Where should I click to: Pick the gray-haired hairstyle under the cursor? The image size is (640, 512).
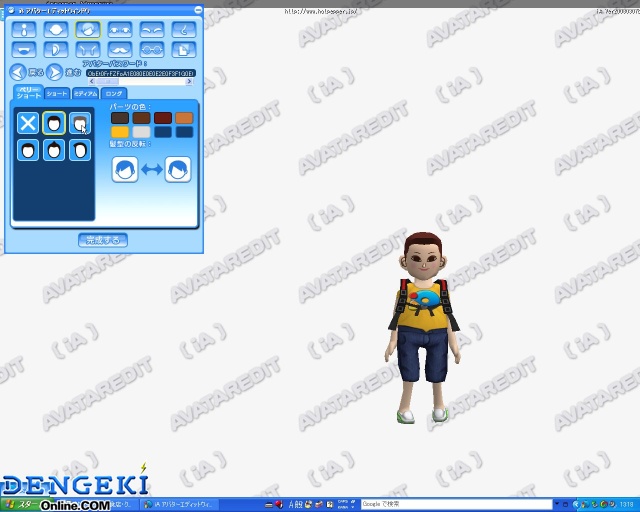tap(80, 122)
